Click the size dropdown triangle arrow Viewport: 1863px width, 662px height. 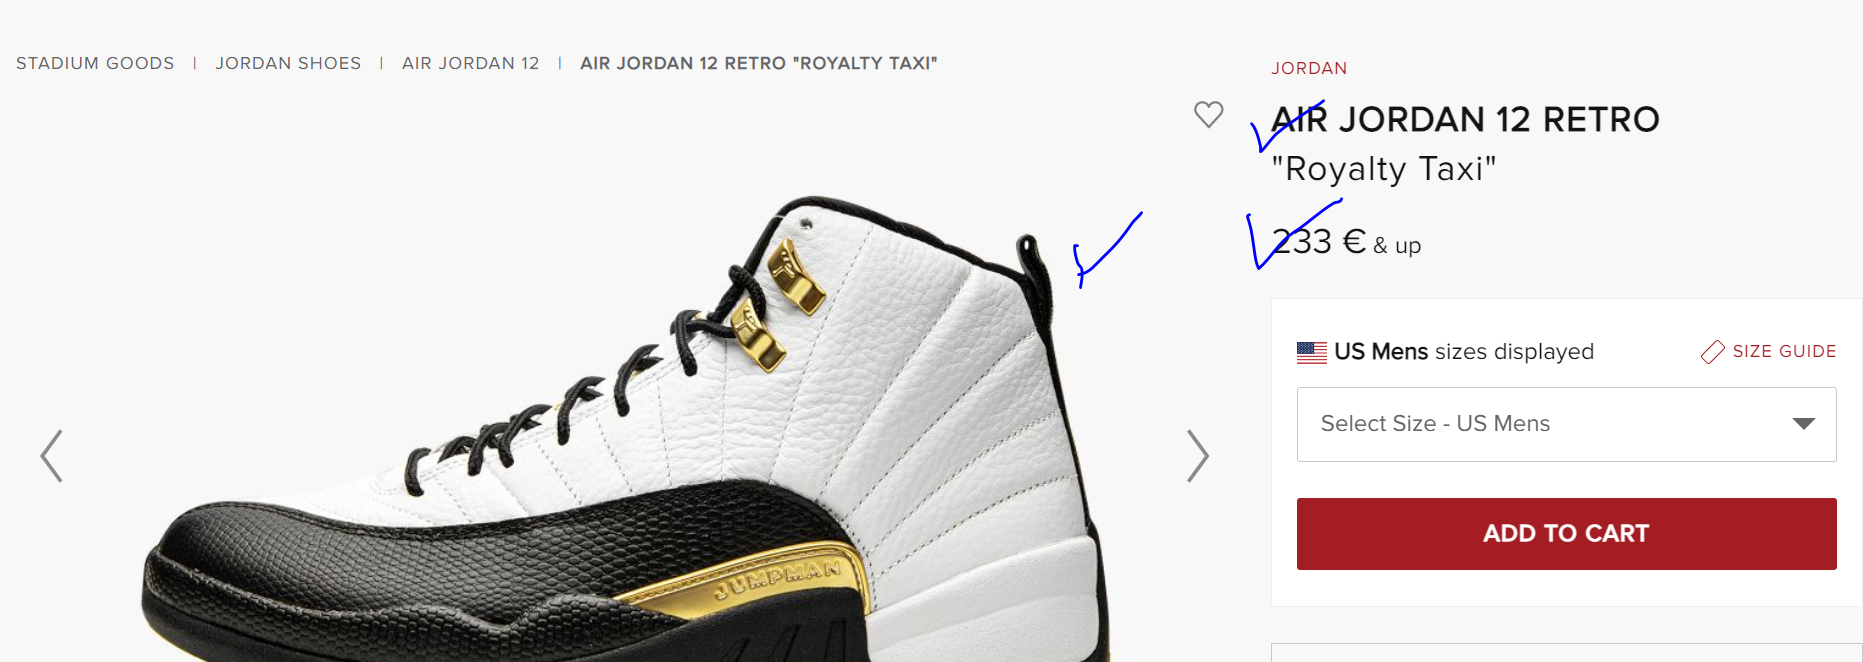pyautogui.click(x=1803, y=424)
